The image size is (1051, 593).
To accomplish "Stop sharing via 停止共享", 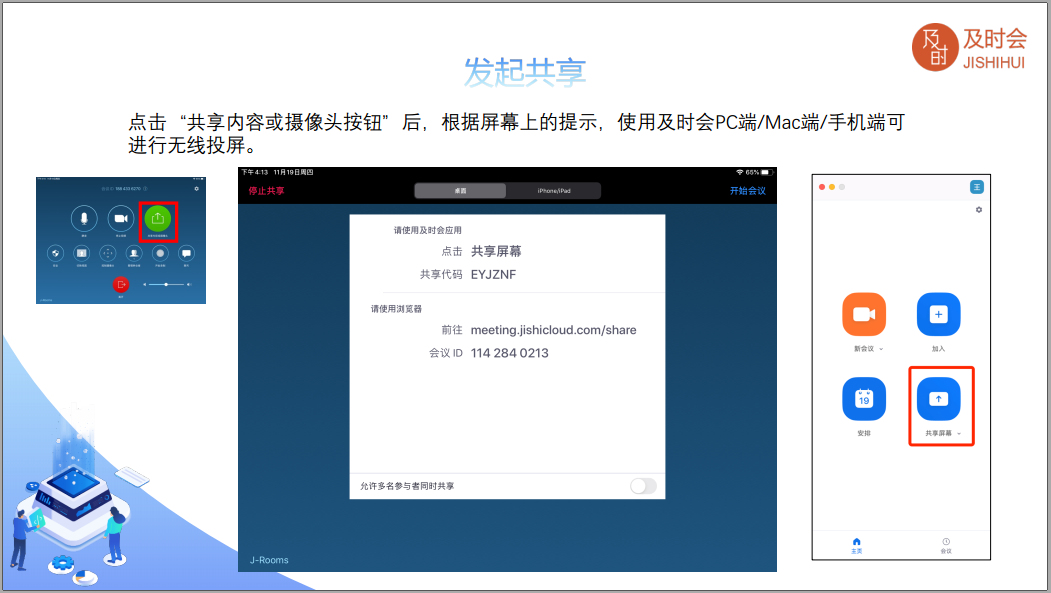I will pos(266,191).
